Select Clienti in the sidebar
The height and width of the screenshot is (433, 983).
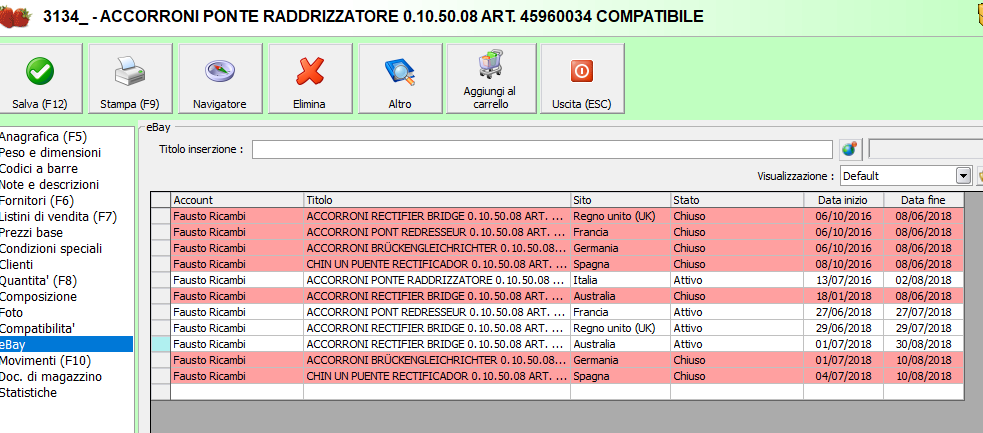[x=17, y=264]
